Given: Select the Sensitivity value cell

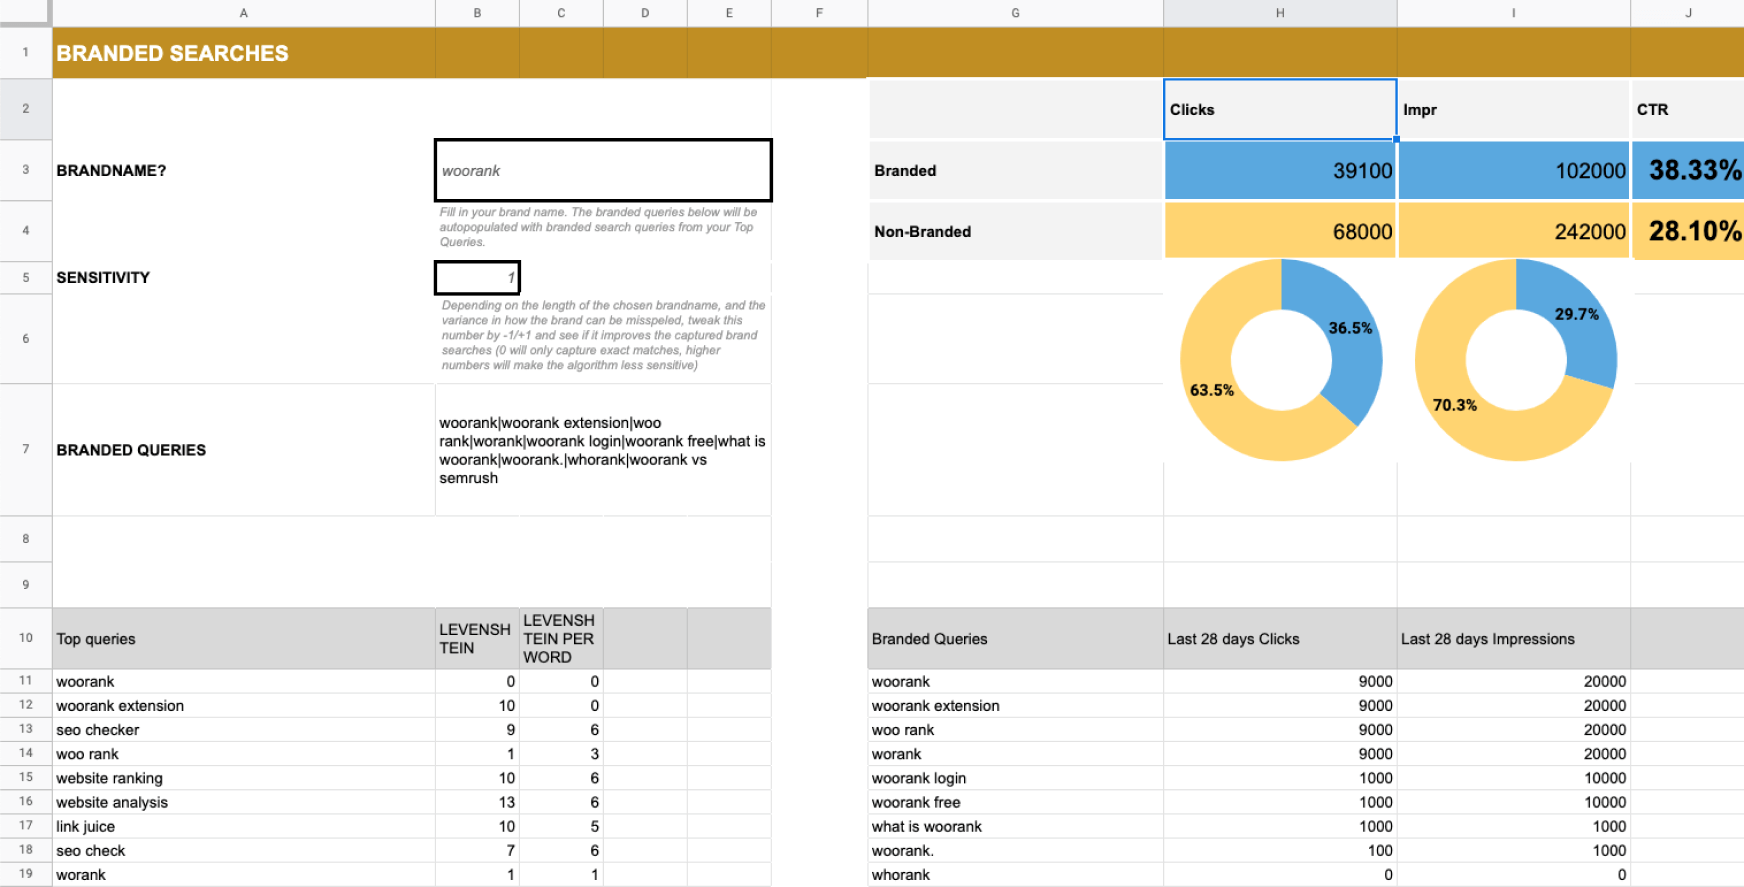Looking at the screenshot, I should click(x=477, y=277).
